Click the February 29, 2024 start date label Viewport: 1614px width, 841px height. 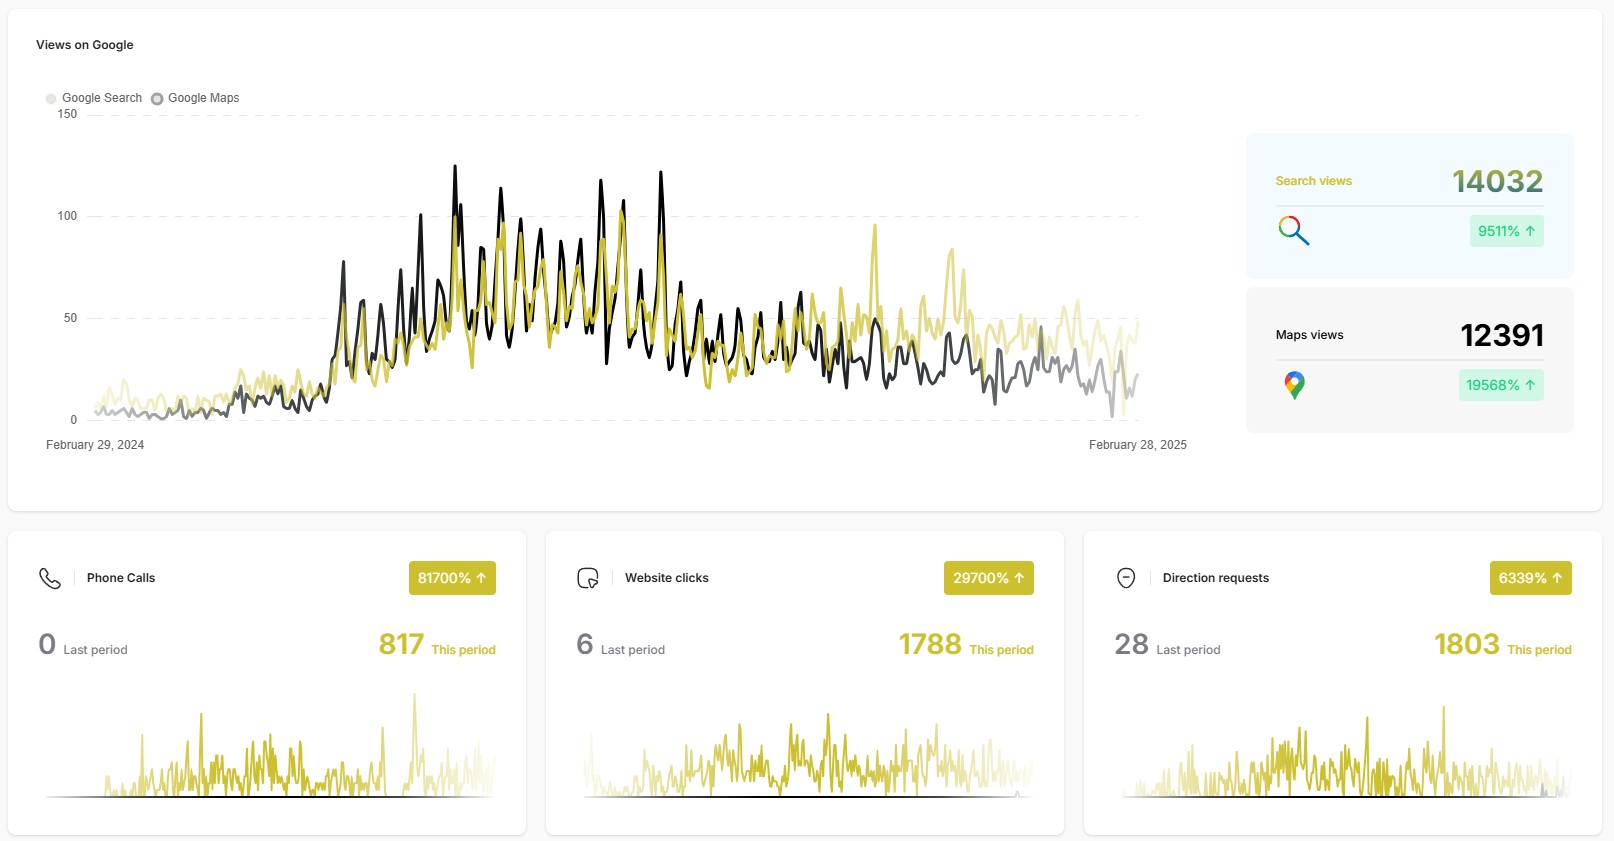tap(95, 445)
